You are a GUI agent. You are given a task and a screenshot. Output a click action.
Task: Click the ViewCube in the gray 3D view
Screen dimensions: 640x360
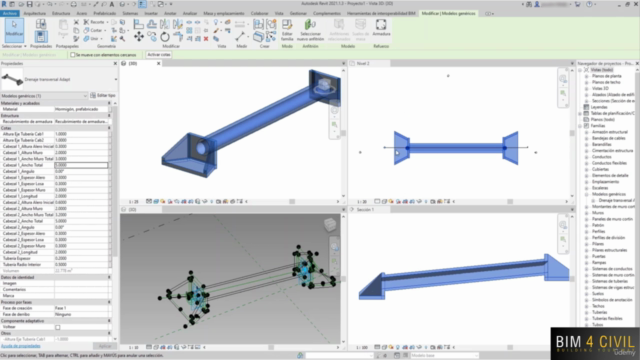(330, 224)
